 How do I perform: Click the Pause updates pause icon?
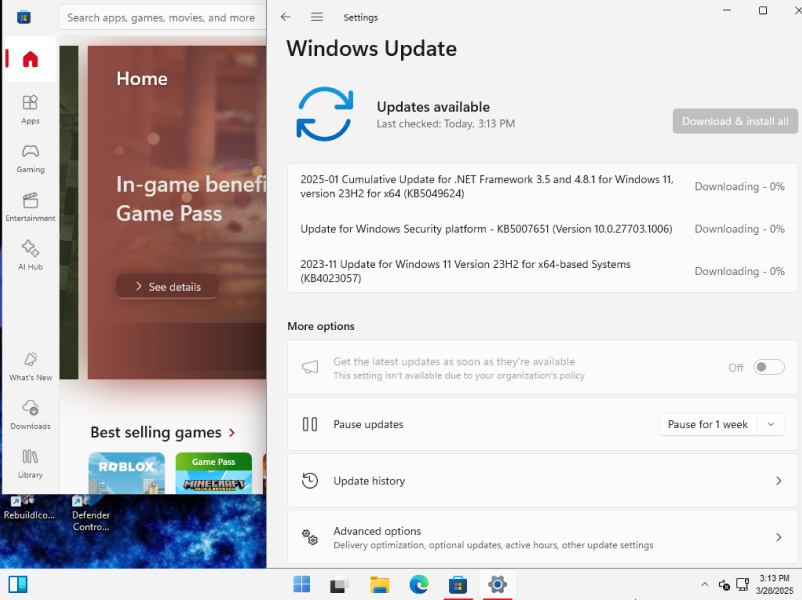pos(310,424)
